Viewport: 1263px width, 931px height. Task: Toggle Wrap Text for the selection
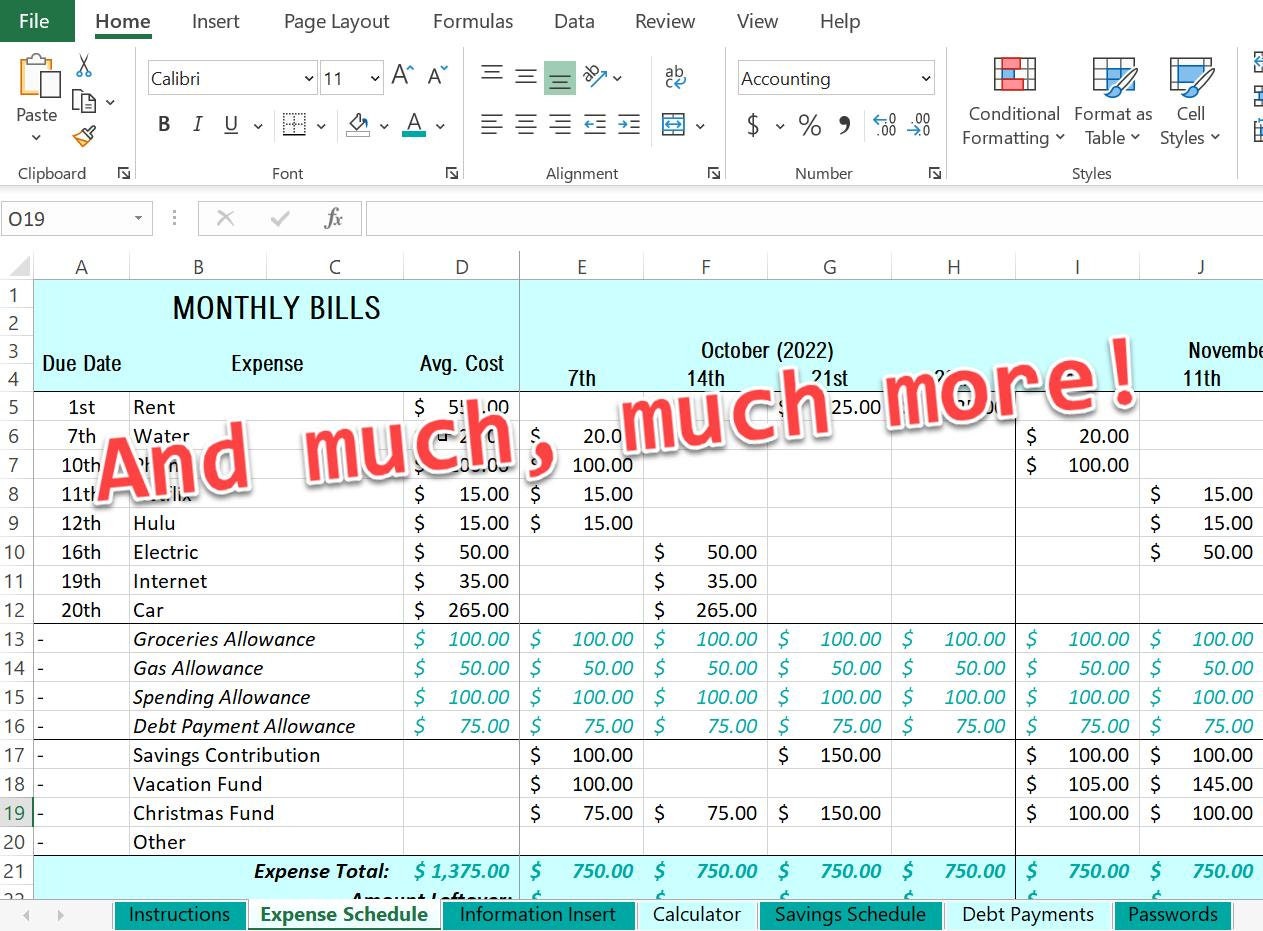tap(674, 75)
